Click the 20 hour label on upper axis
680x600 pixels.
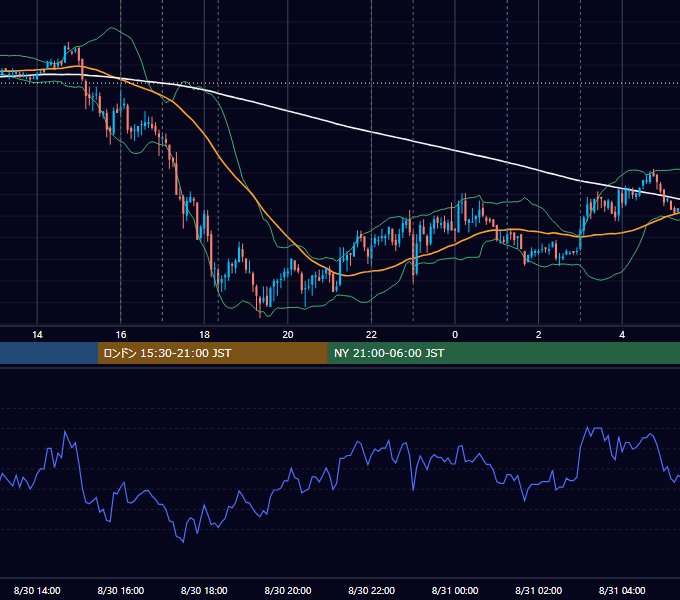click(288, 335)
